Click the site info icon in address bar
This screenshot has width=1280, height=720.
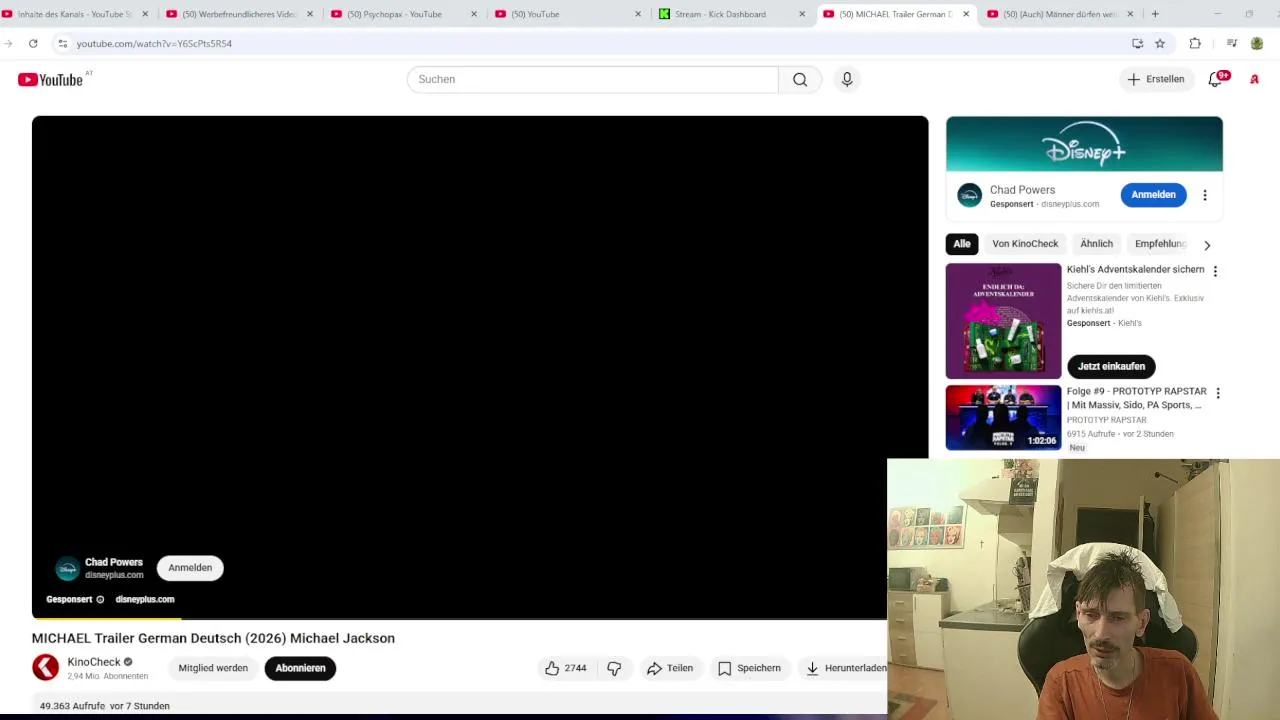point(62,43)
